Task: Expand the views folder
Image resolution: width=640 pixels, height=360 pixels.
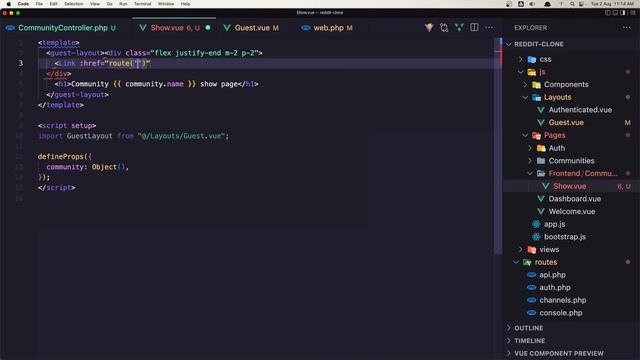Action: coord(571,249)
